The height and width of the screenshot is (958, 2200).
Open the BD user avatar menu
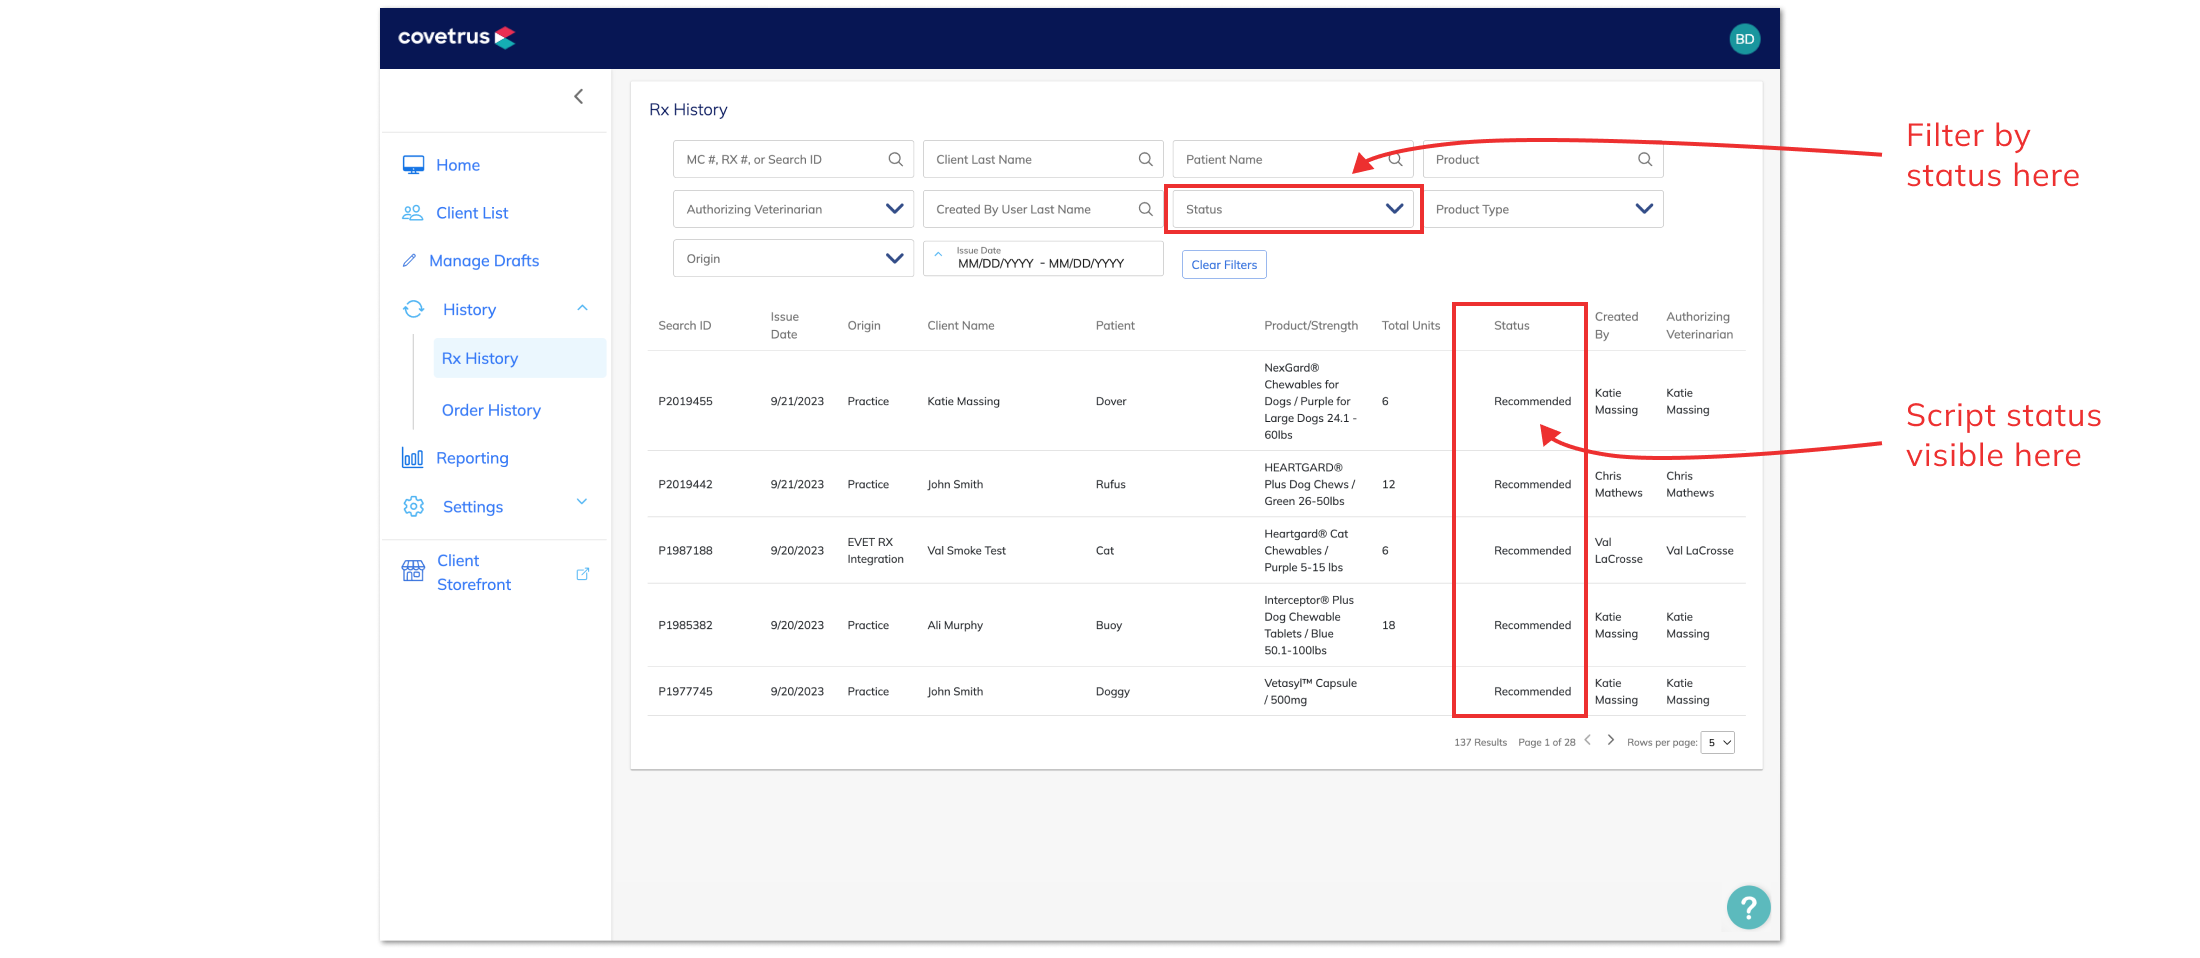tap(1744, 39)
